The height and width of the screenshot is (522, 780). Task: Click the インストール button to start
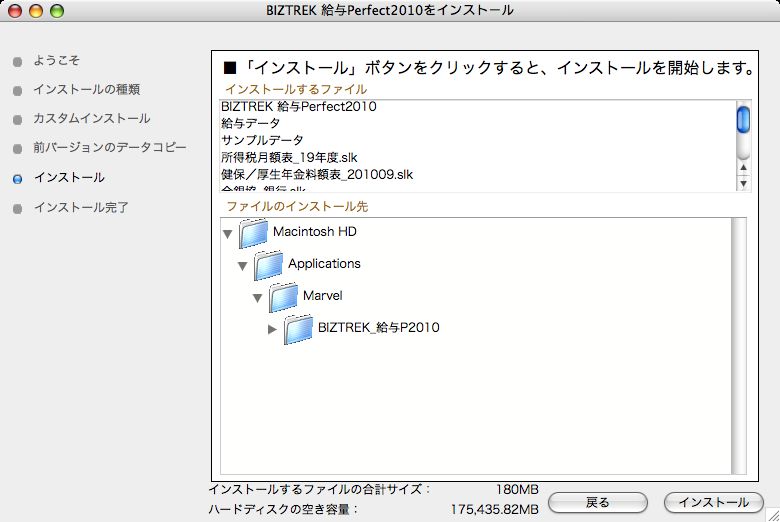tap(713, 502)
